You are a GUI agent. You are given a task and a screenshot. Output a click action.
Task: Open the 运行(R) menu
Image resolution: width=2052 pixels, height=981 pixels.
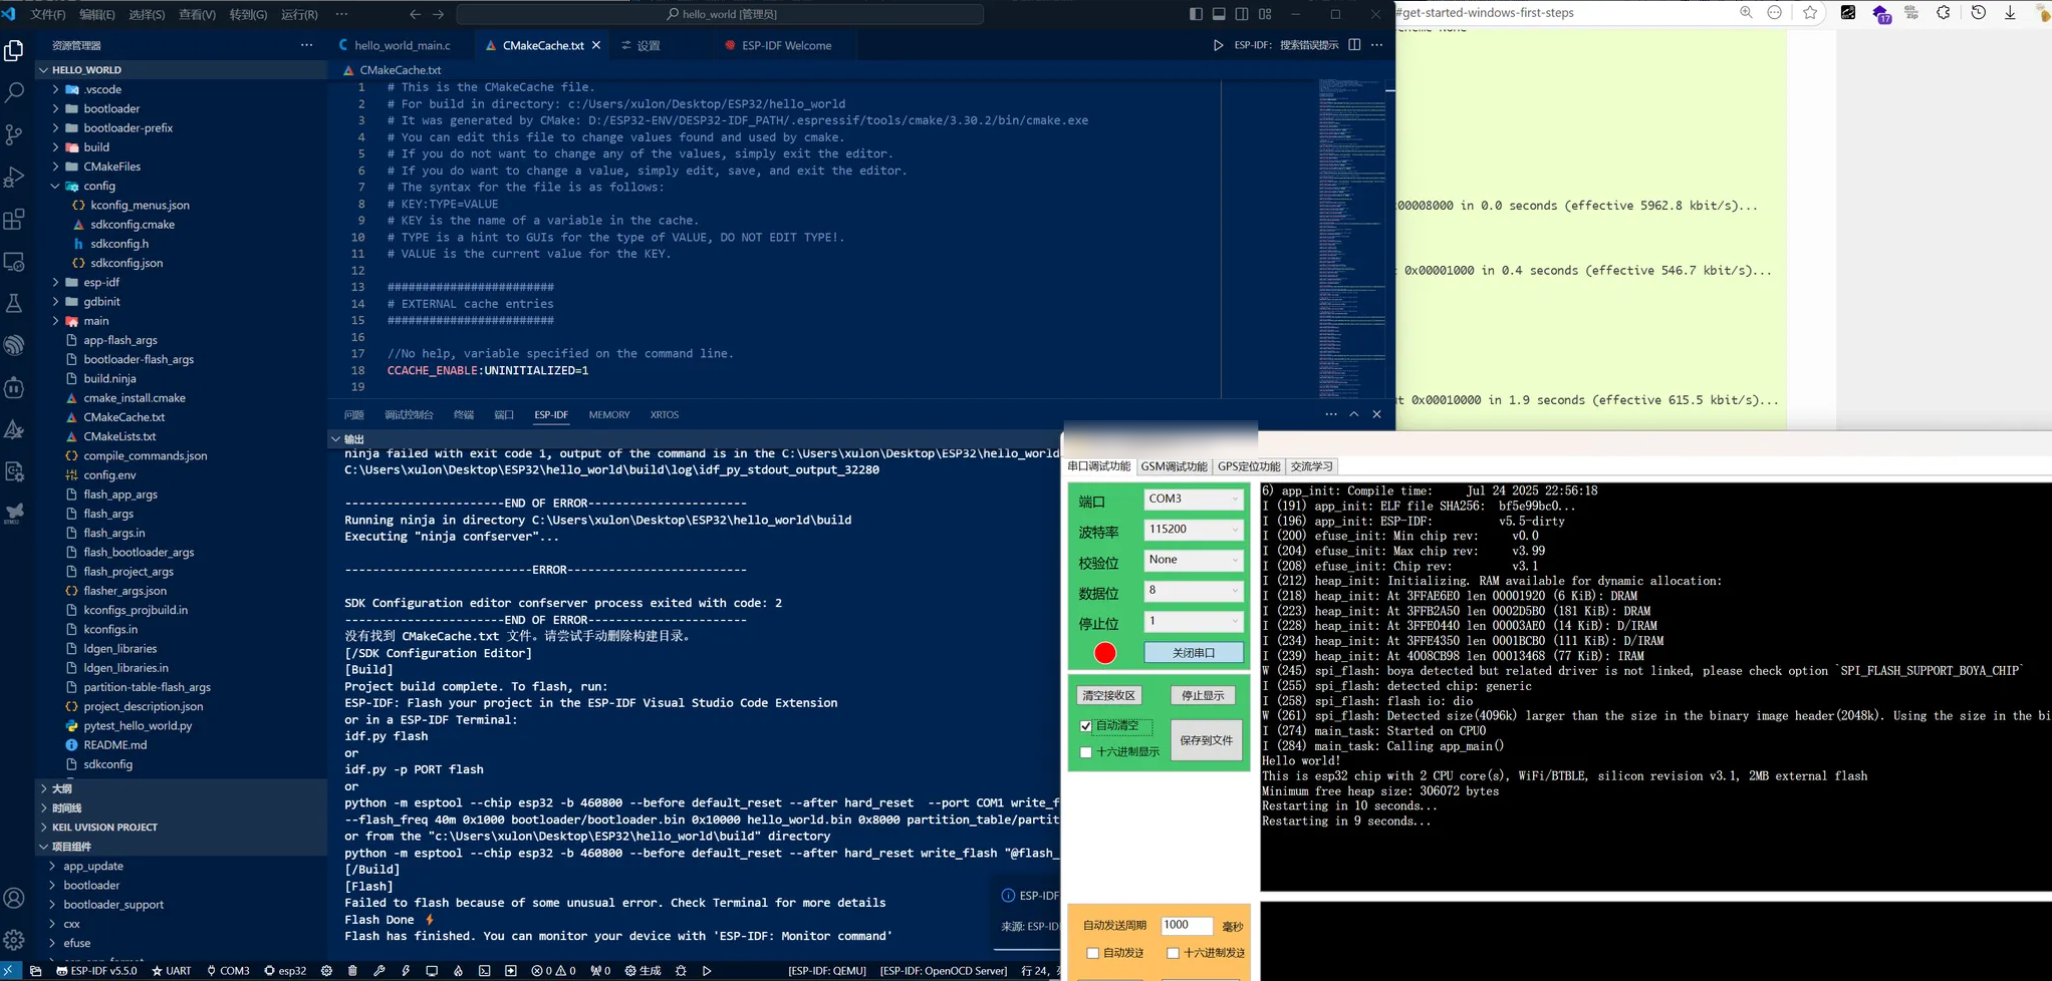coord(299,14)
